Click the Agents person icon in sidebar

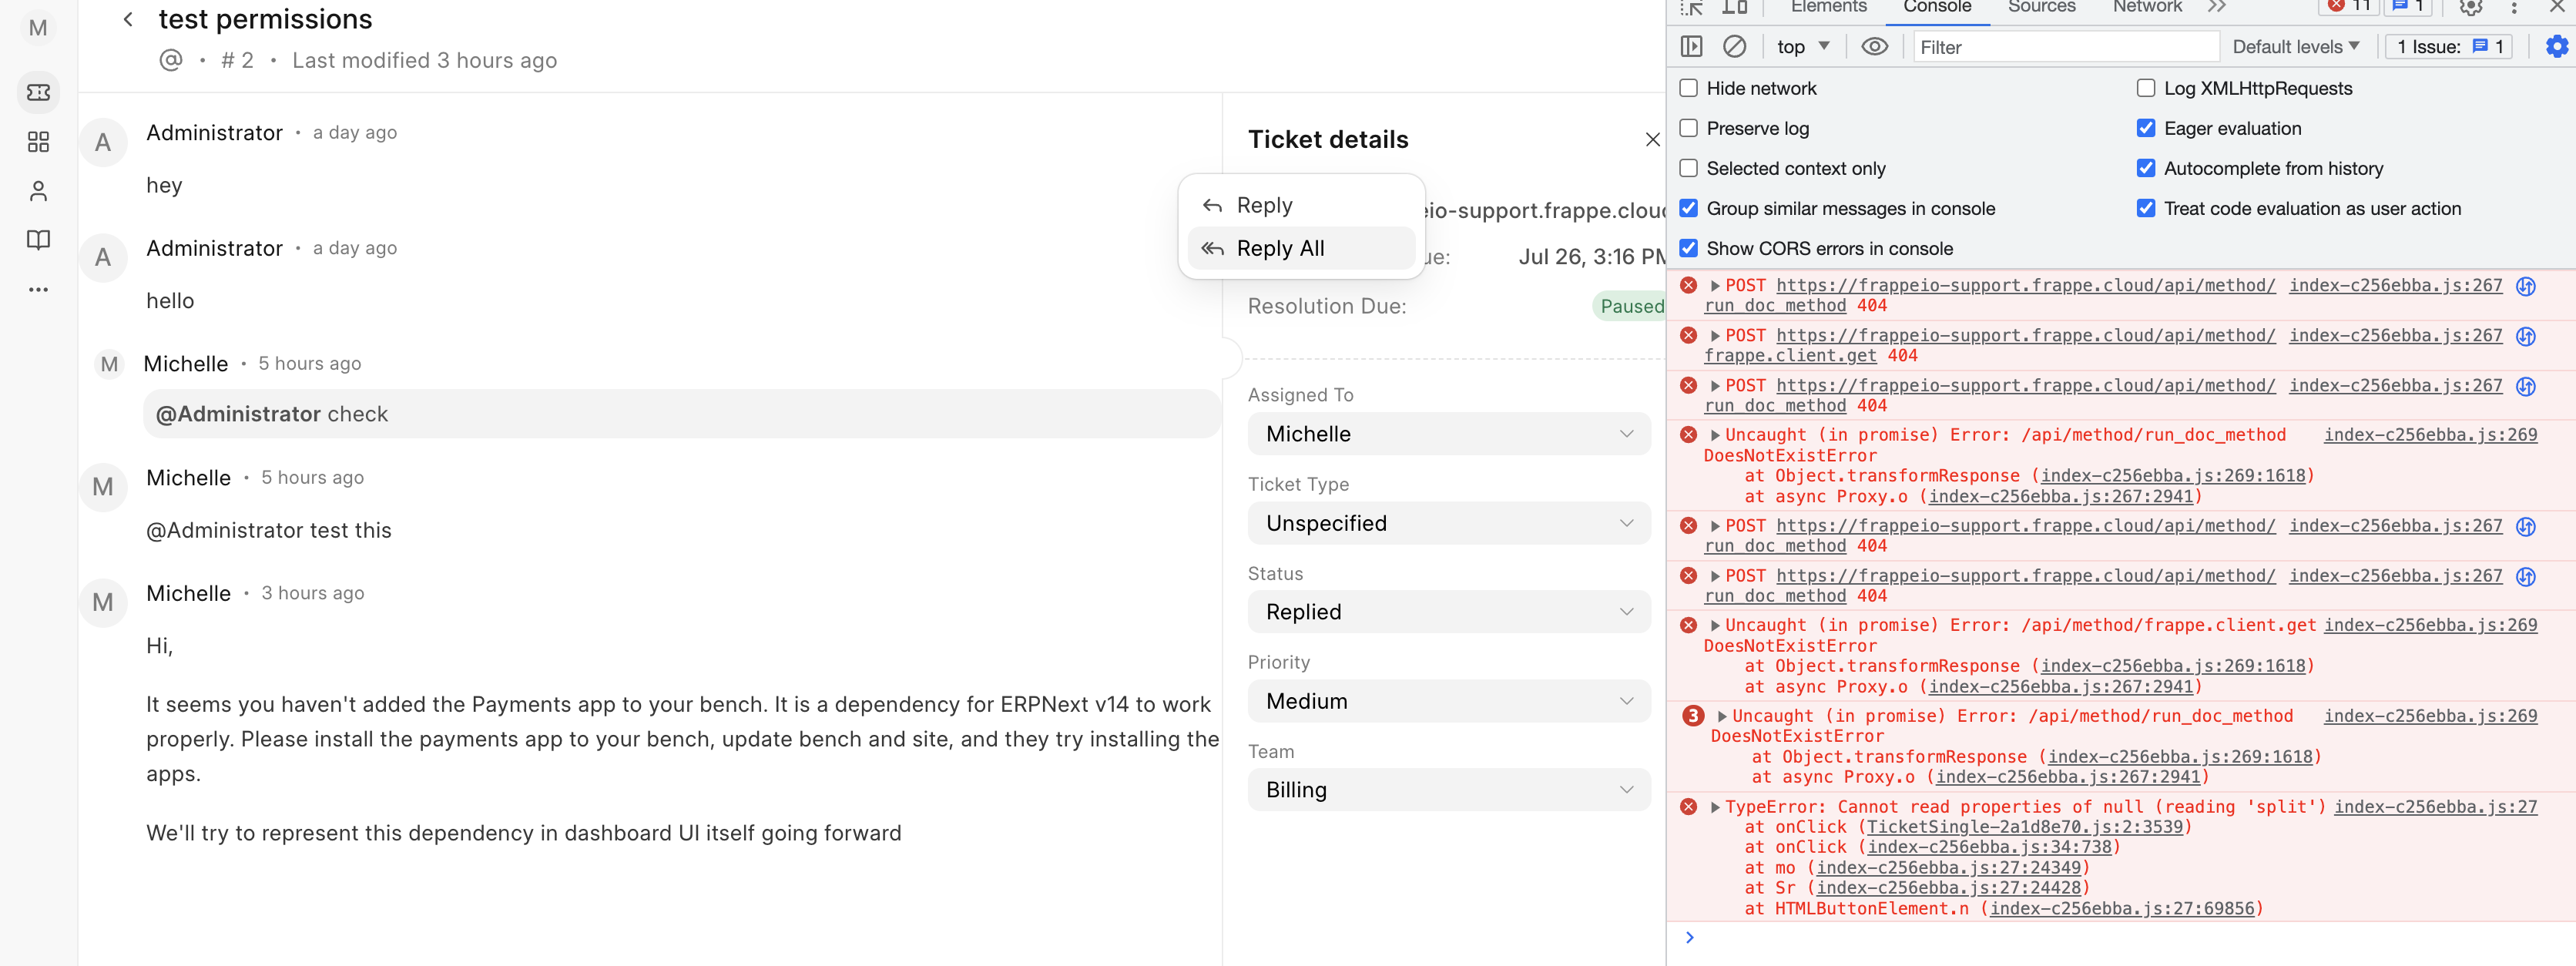(38, 190)
